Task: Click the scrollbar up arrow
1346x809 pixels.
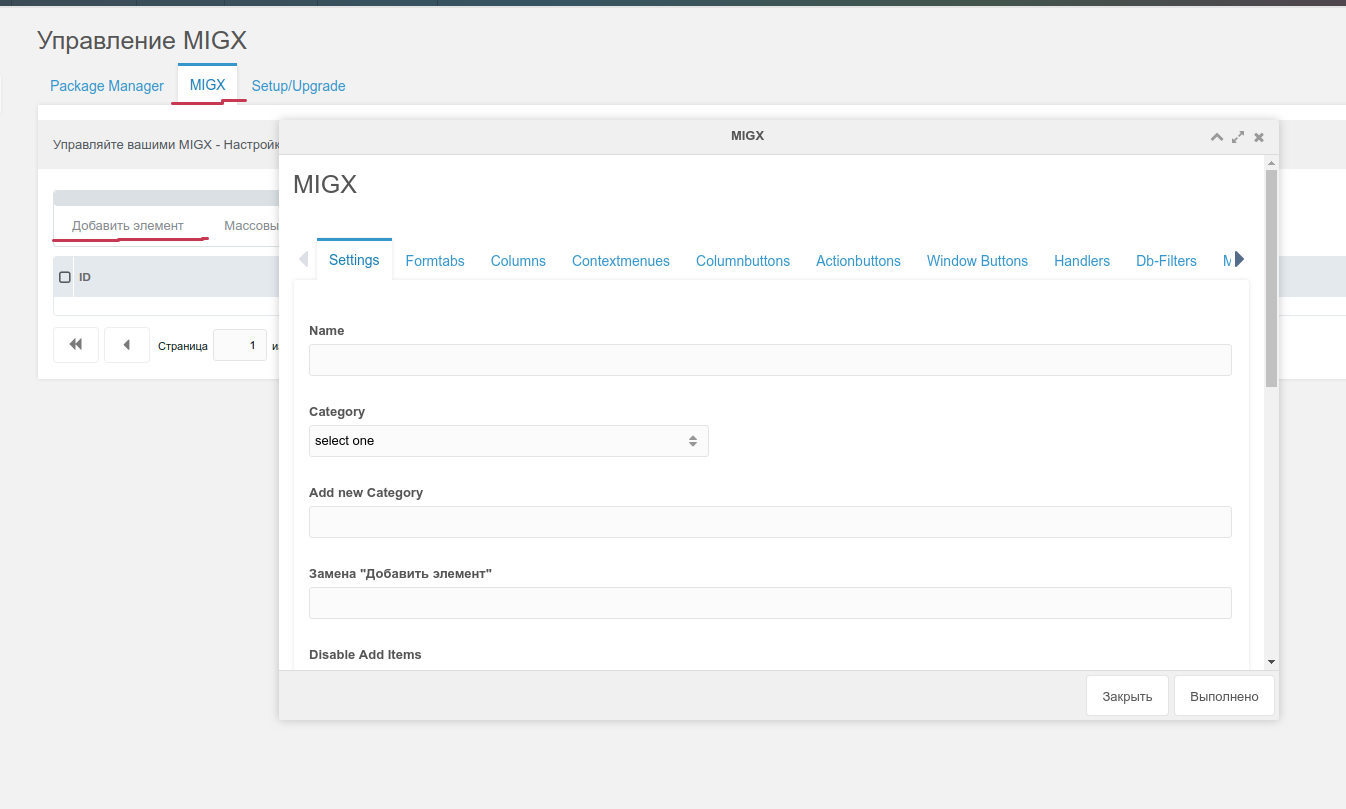Action: (1271, 162)
